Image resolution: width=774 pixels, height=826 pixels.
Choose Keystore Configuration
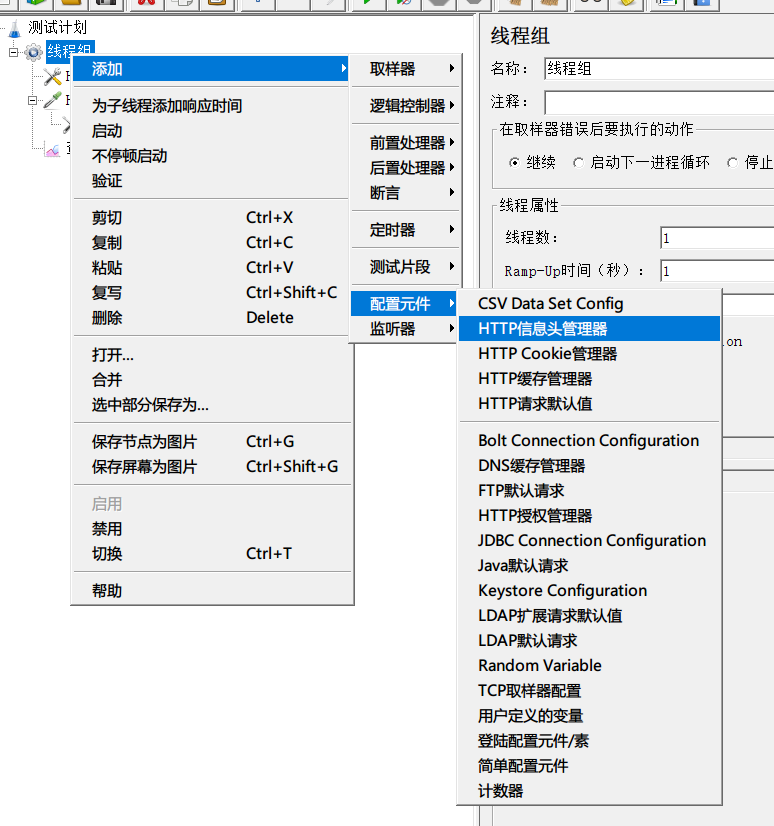pos(589,591)
